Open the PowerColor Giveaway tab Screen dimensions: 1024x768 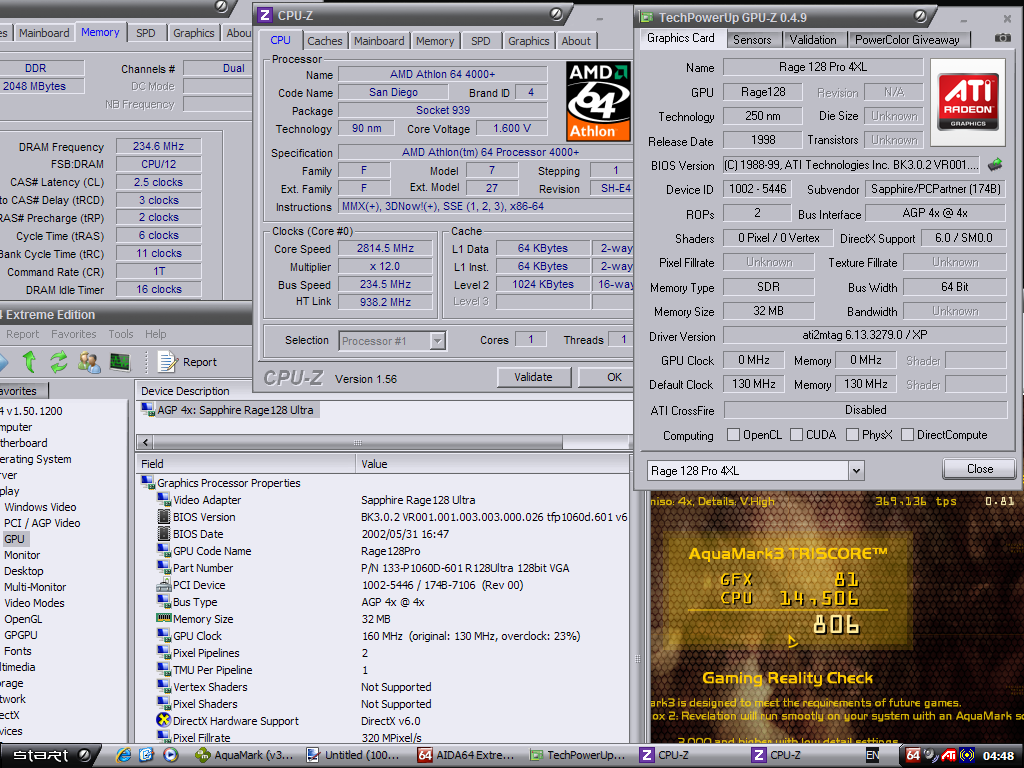[x=907, y=40]
